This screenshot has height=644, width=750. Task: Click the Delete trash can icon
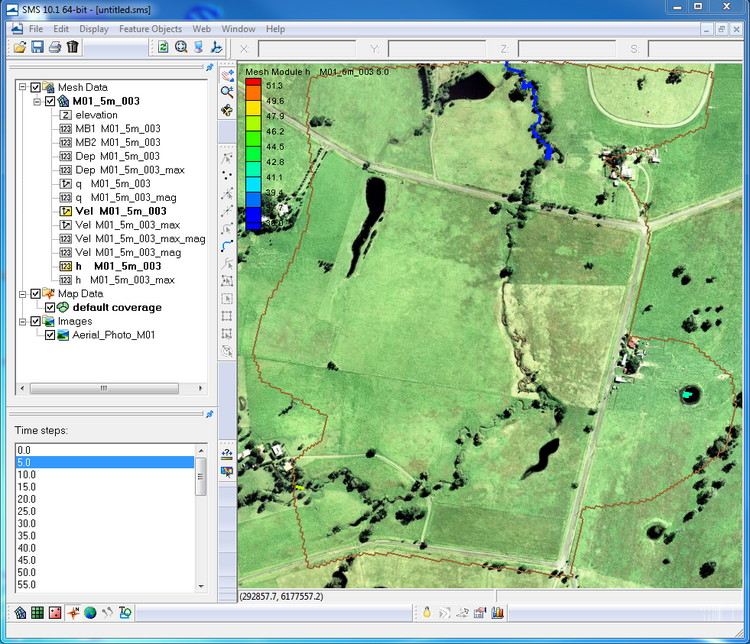[73, 47]
